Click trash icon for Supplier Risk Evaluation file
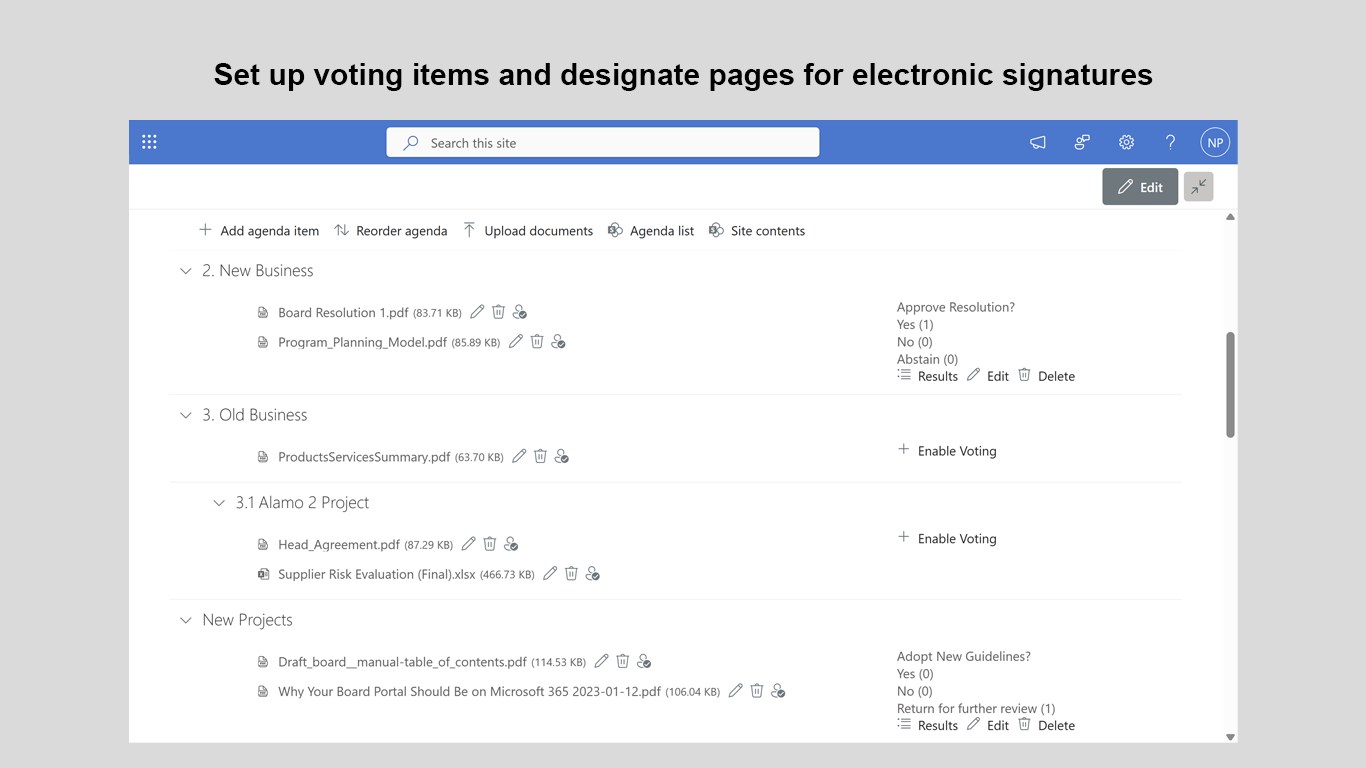The image size is (1366, 768). (571, 574)
